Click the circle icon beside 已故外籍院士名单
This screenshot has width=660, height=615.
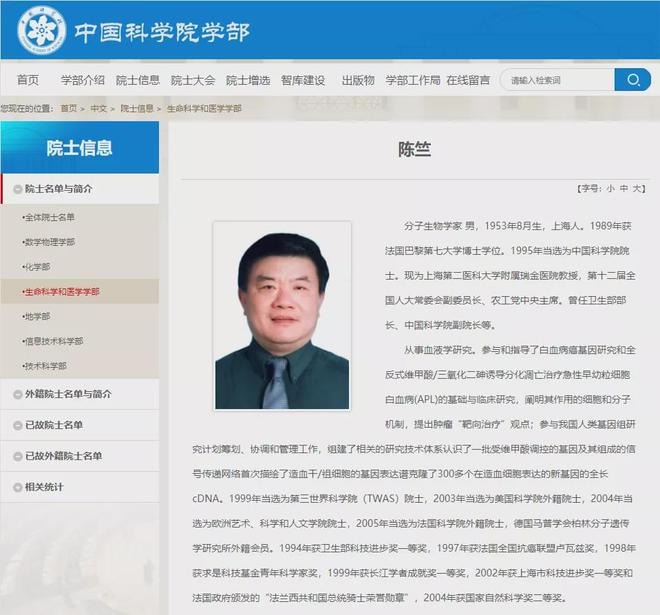click(x=18, y=456)
